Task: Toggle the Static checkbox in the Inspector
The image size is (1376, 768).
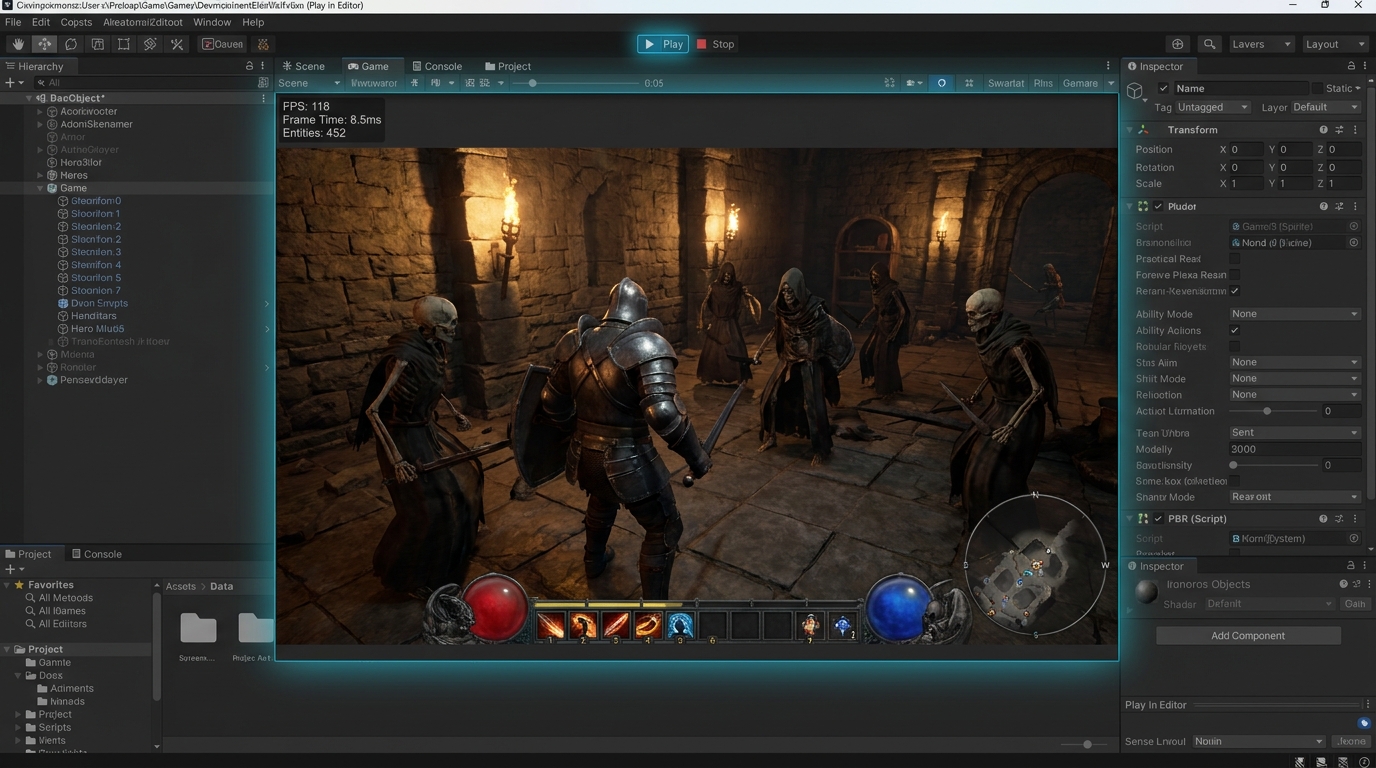Action: pyautogui.click(x=1317, y=88)
